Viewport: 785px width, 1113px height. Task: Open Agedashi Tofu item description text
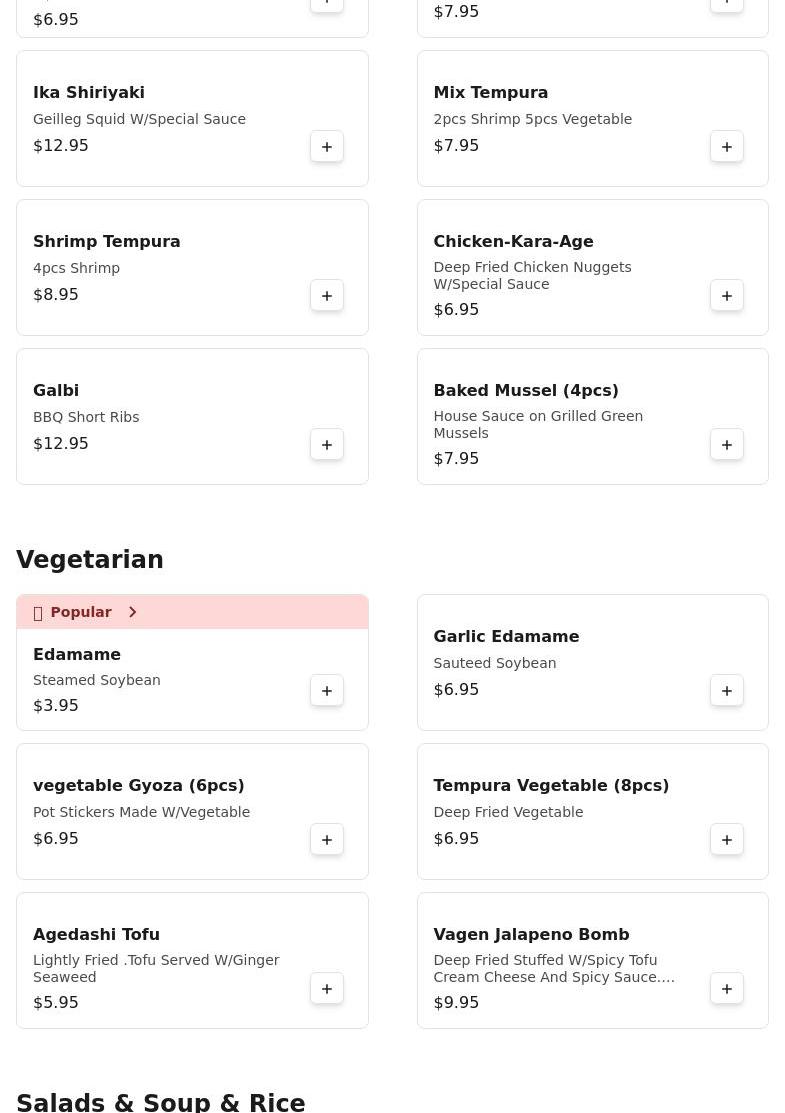pos(156,968)
